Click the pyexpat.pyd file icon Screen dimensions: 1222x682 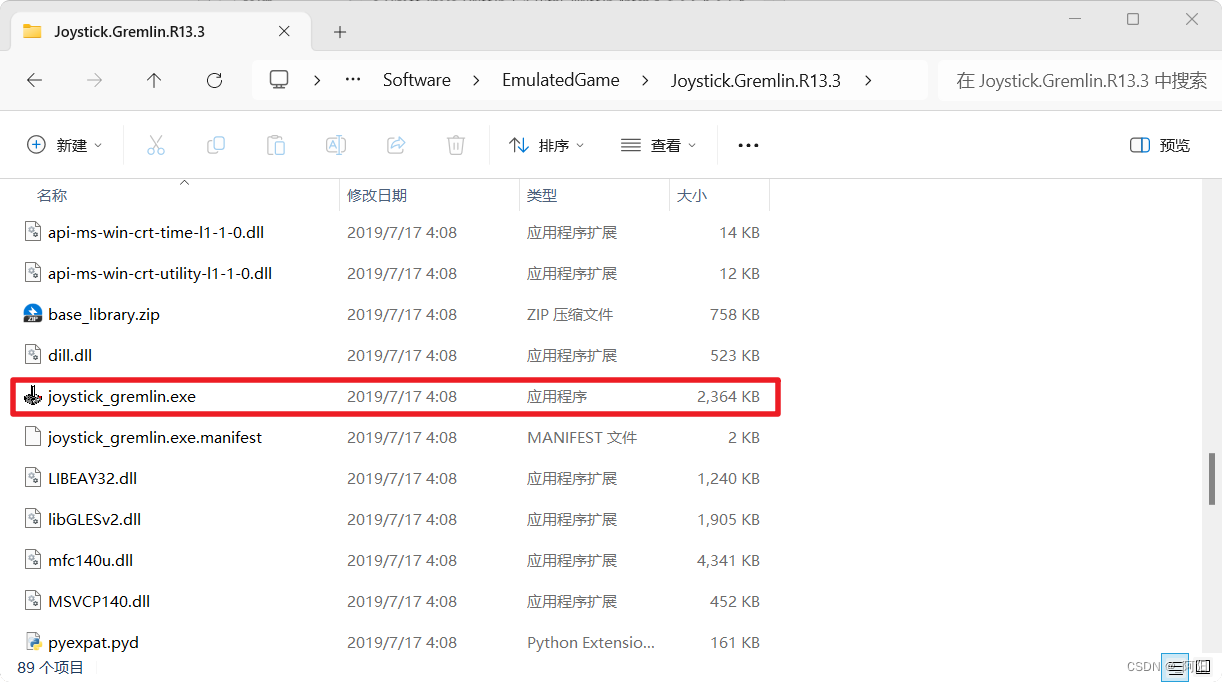[33, 642]
